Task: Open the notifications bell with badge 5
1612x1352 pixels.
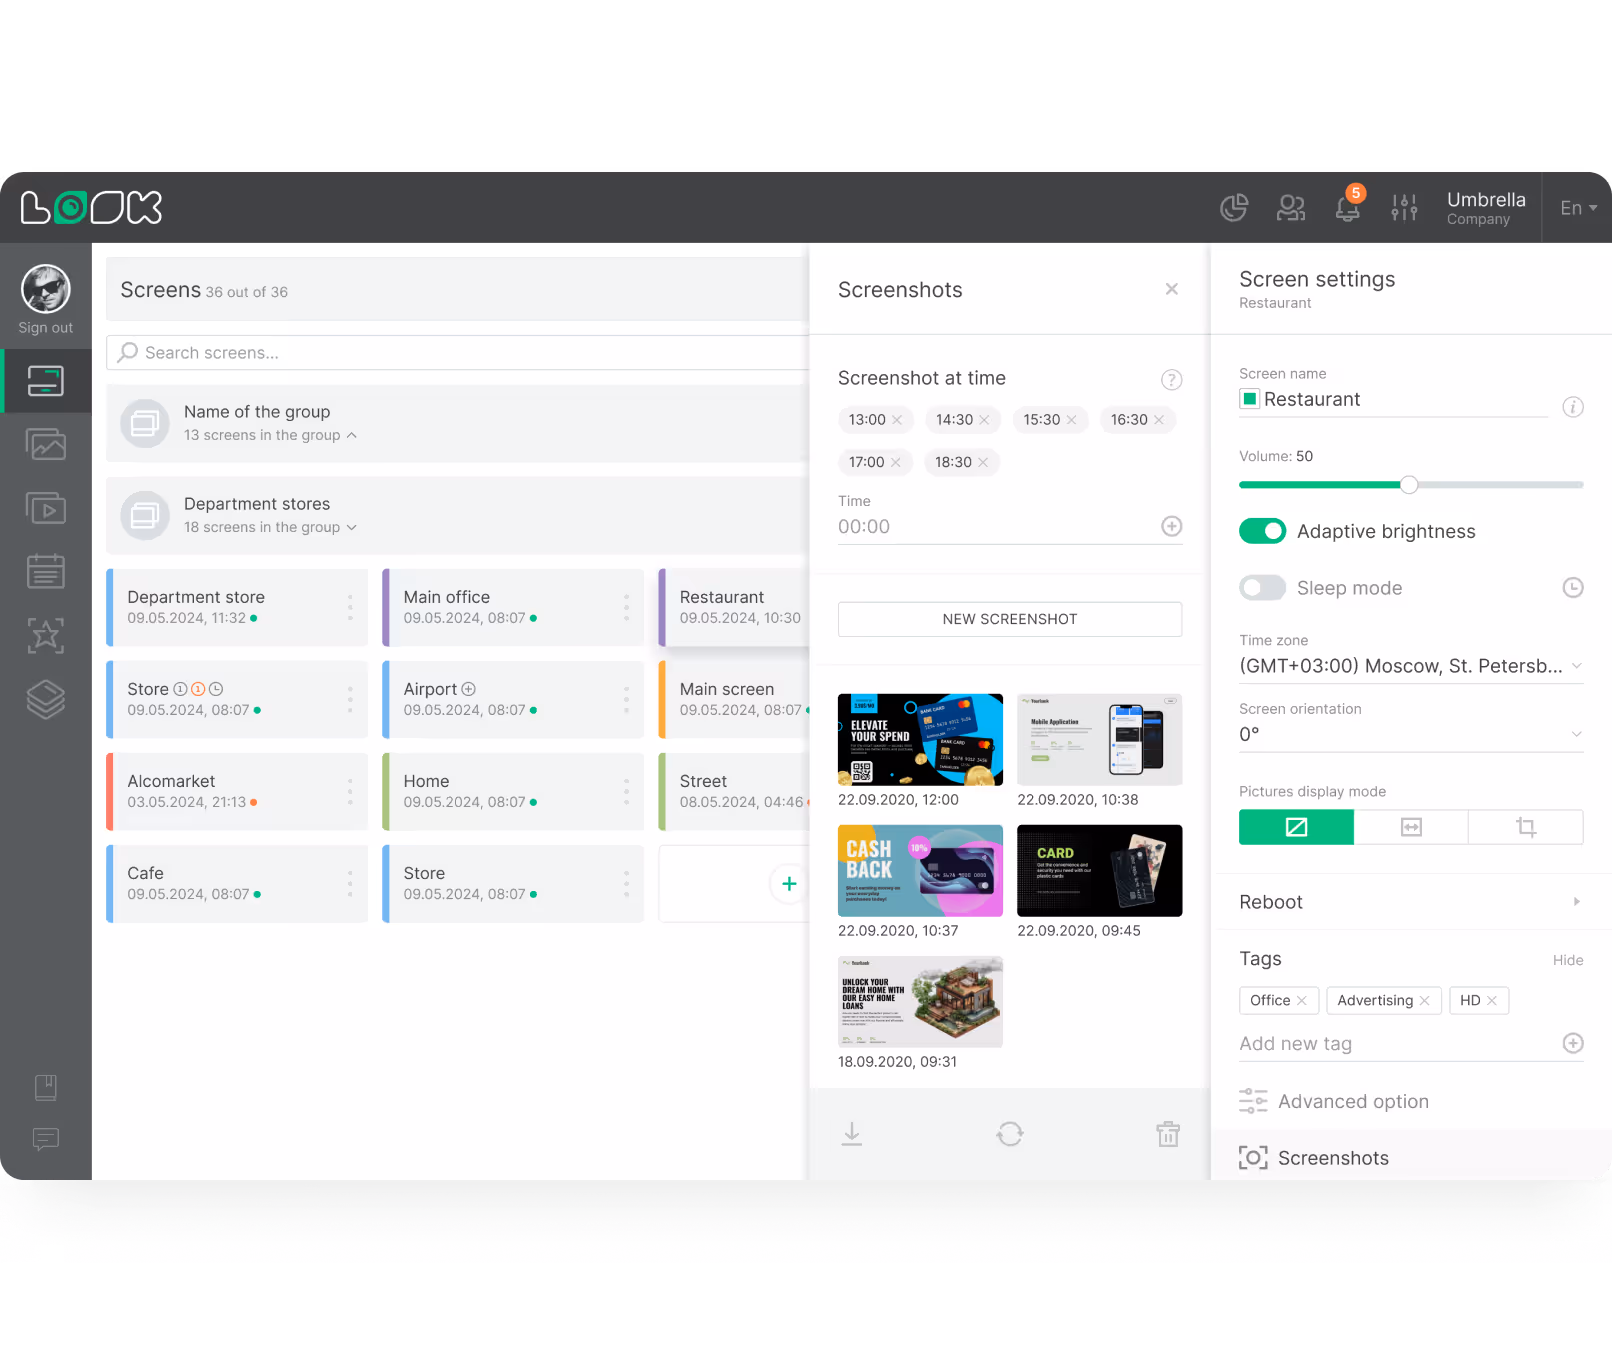Action: (x=1348, y=207)
